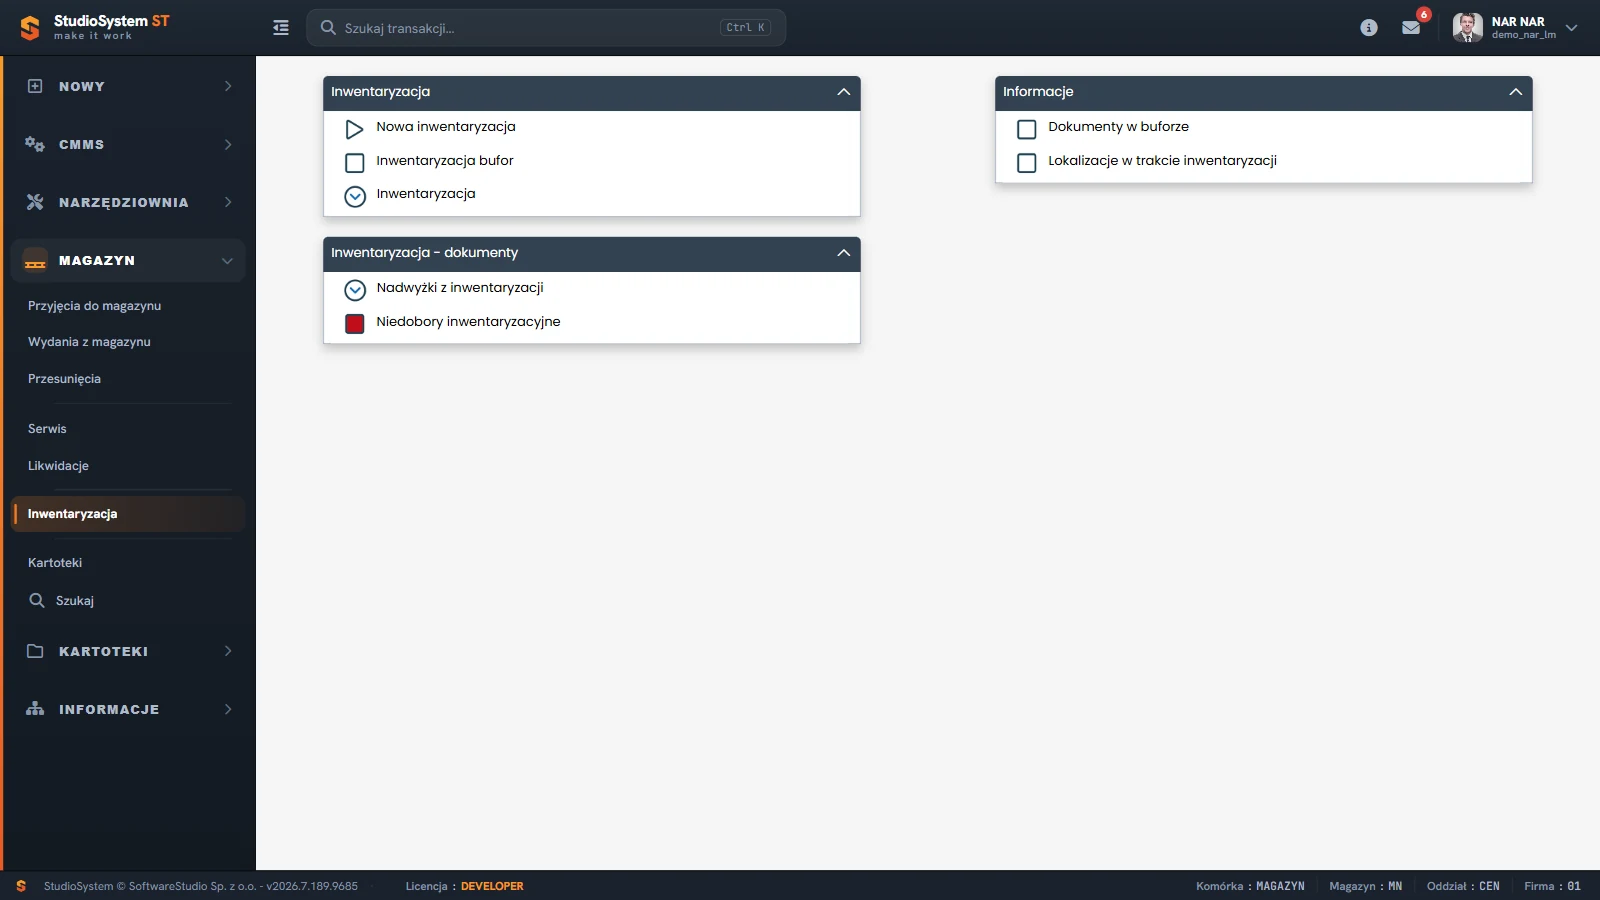Click the user avatar photo
The image size is (1600, 900).
pos(1467,28)
